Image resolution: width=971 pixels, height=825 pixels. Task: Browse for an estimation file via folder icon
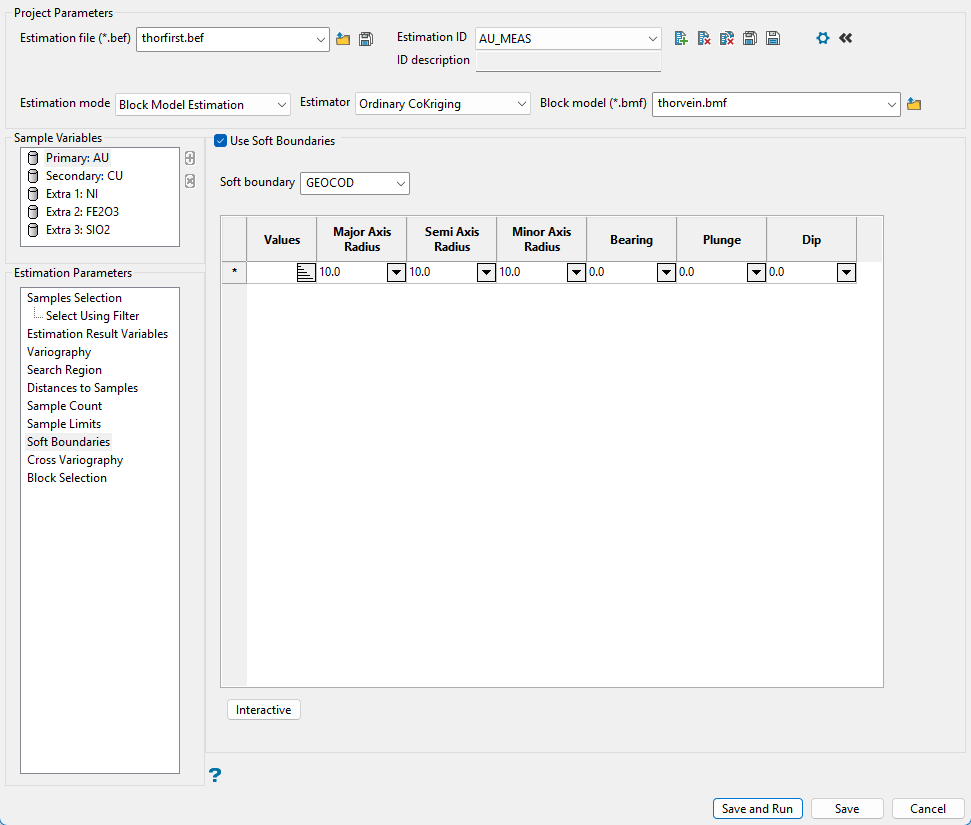click(343, 39)
